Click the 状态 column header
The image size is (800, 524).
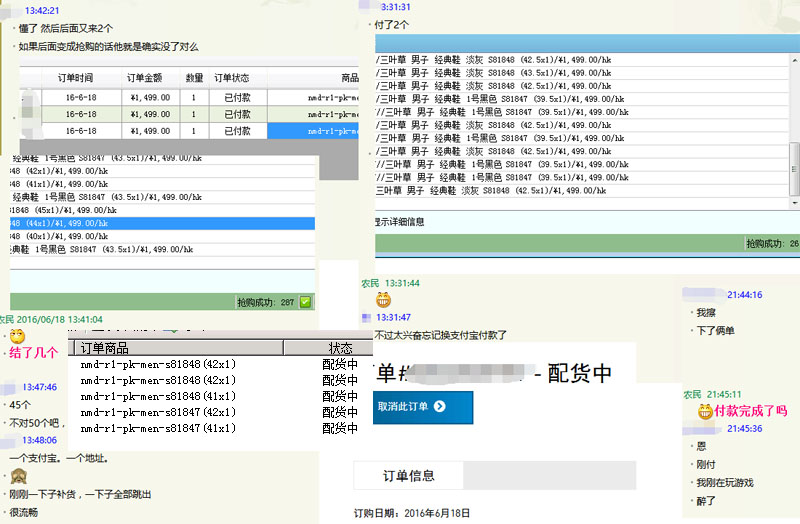pos(340,348)
